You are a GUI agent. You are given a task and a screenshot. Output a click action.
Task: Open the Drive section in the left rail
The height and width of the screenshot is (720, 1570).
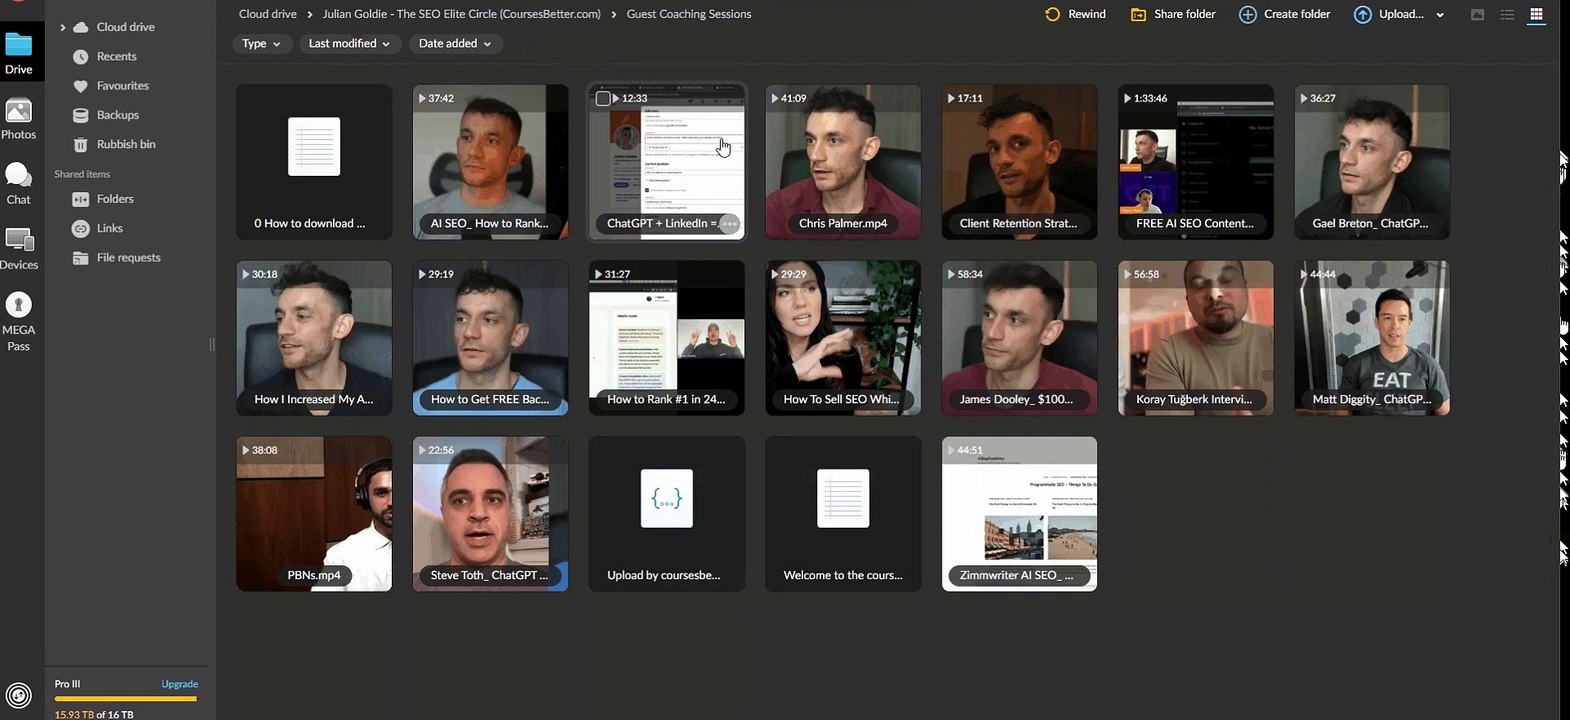tap(19, 54)
